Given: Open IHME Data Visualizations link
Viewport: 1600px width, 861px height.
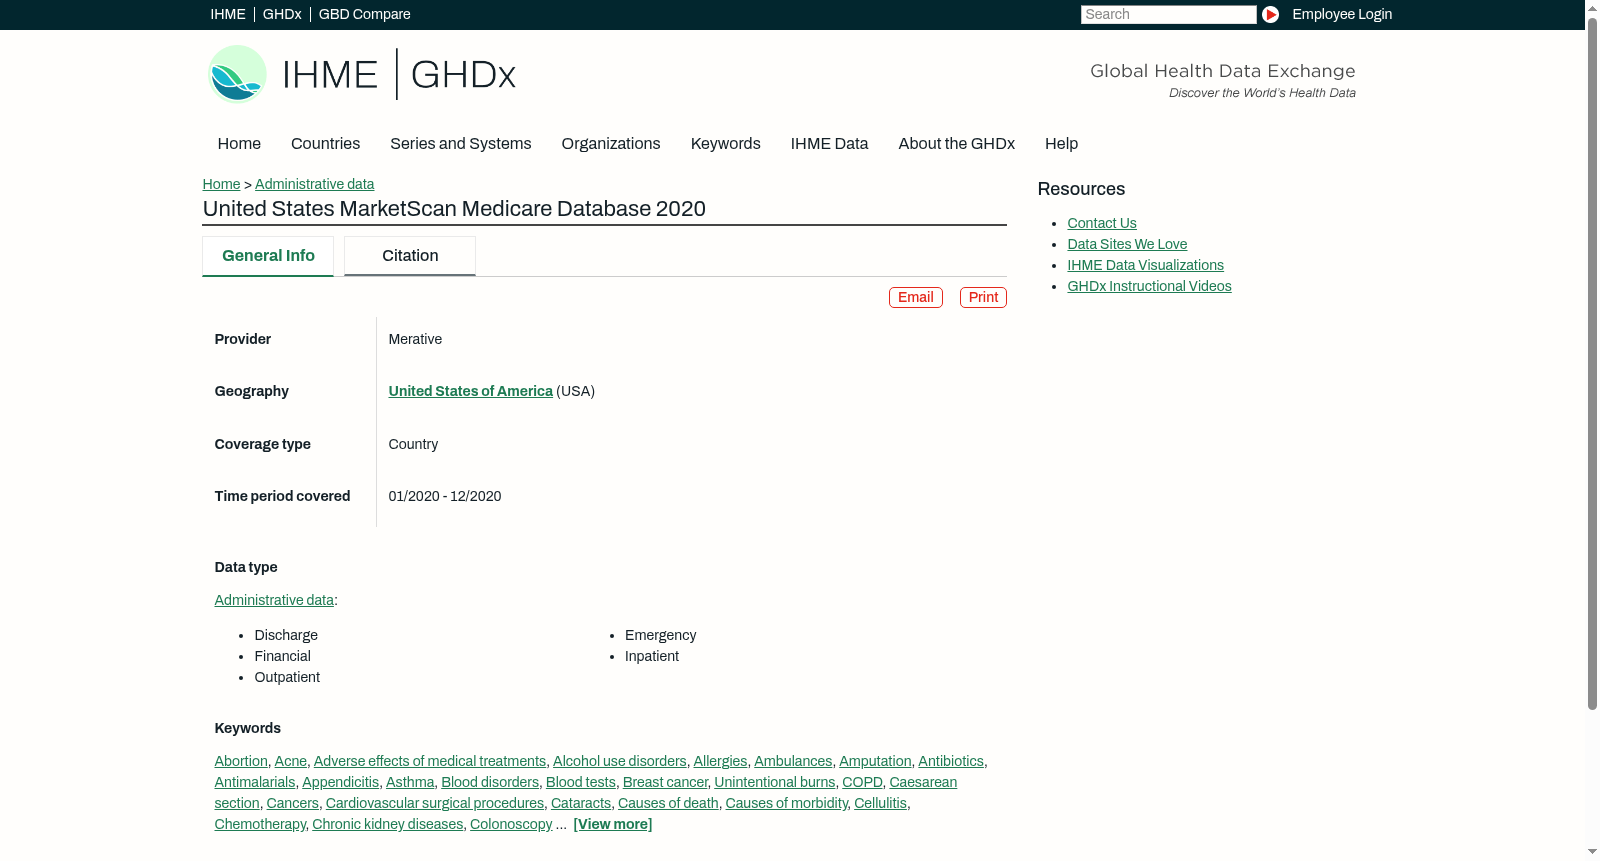Looking at the screenshot, I should tap(1145, 265).
